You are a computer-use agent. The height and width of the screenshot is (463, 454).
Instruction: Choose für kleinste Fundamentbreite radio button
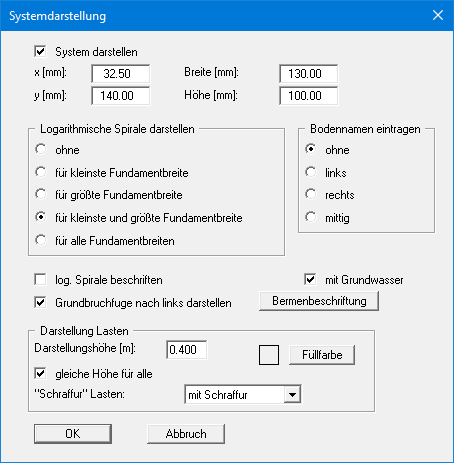pos(41,172)
